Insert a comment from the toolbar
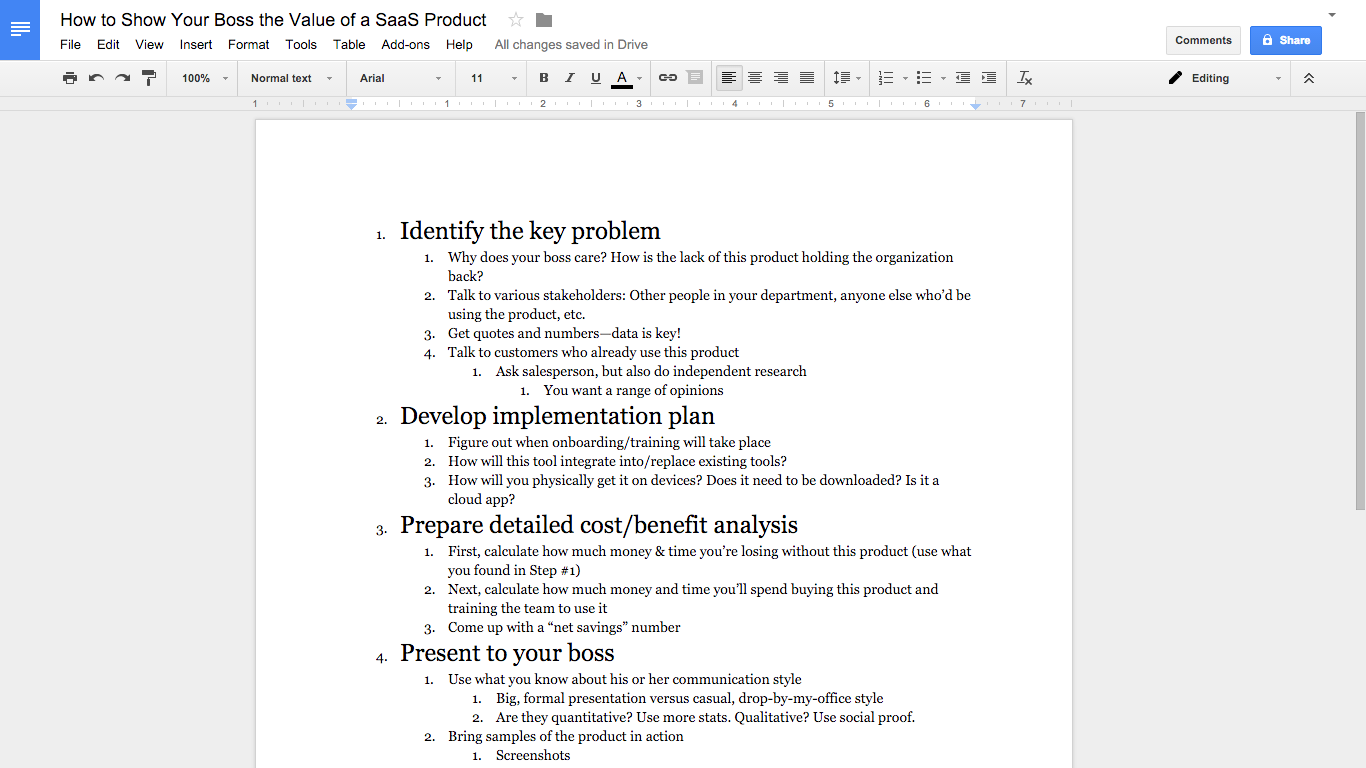Screen dimensions: 1366x768 click(695, 78)
